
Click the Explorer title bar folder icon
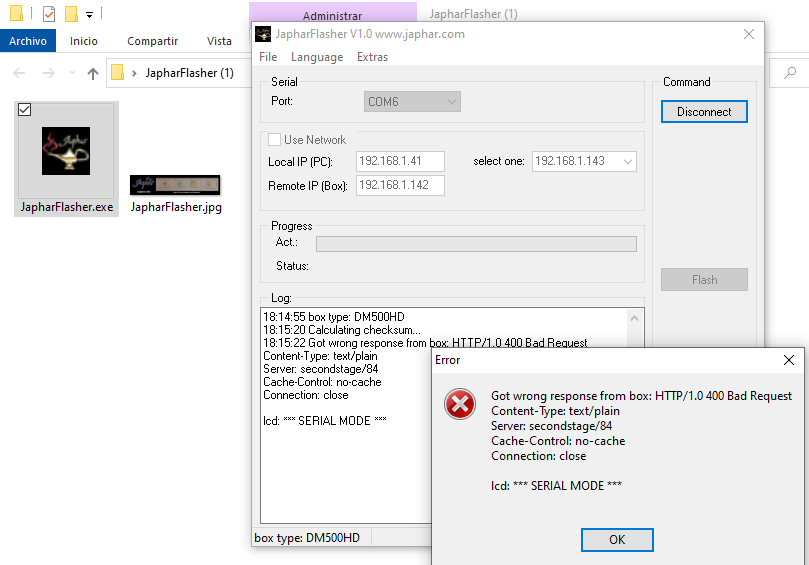pyautogui.click(x=16, y=13)
